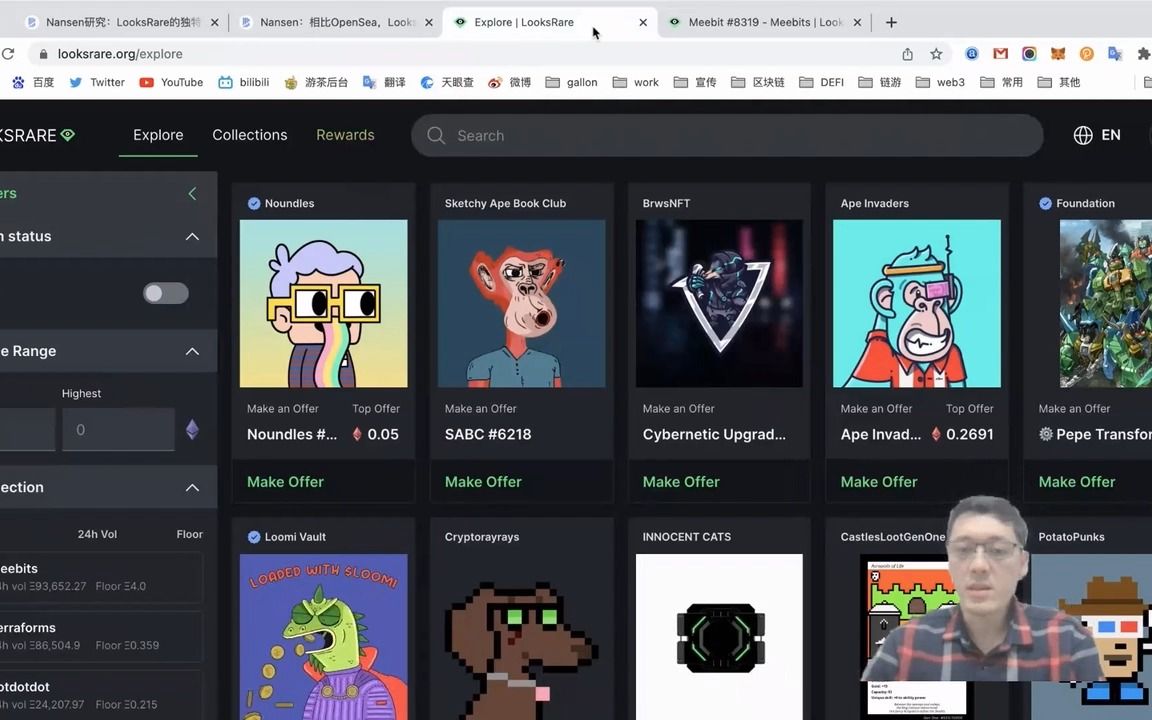This screenshot has width=1152, height=720.
Task: Open the MetaMask fox extension icon
Action: click(1057, 54)
